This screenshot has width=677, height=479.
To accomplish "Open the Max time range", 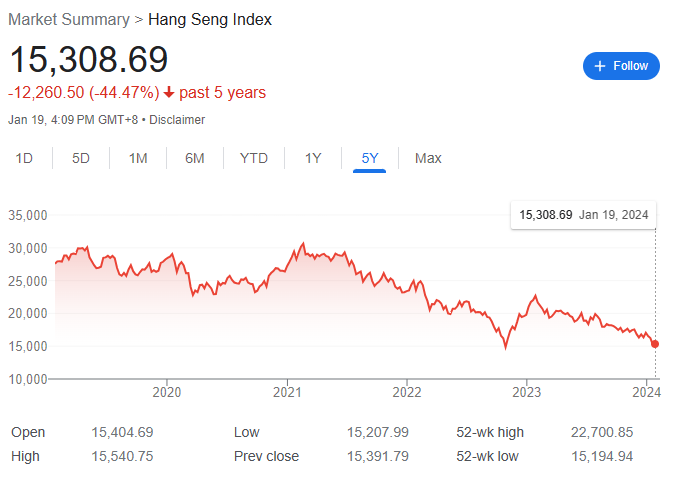I will point(428,158).
